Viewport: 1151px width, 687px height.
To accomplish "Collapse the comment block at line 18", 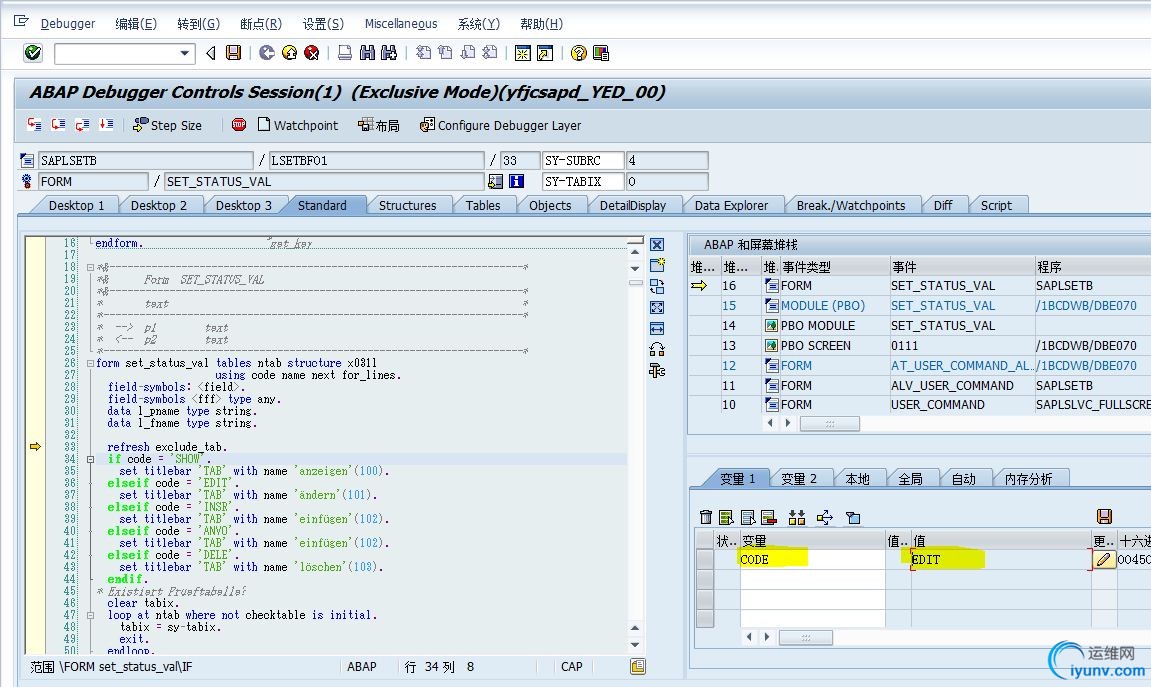I will (x=90, y=267).
